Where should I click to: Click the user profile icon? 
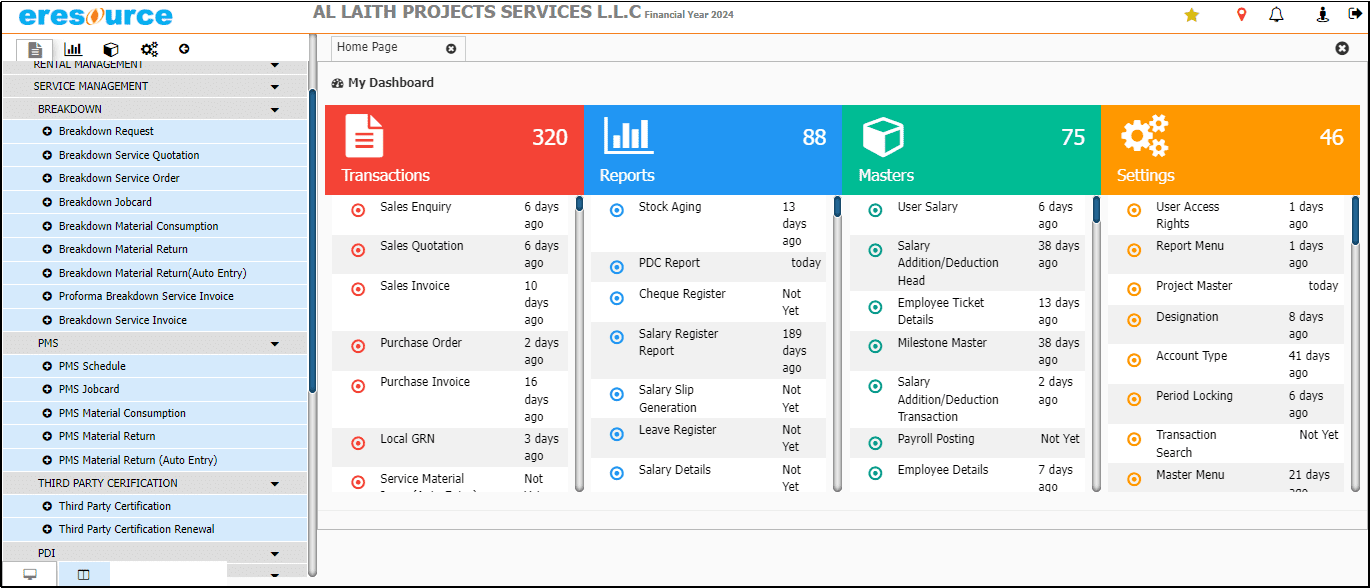pyautogui.click(x=1322, y=15)
